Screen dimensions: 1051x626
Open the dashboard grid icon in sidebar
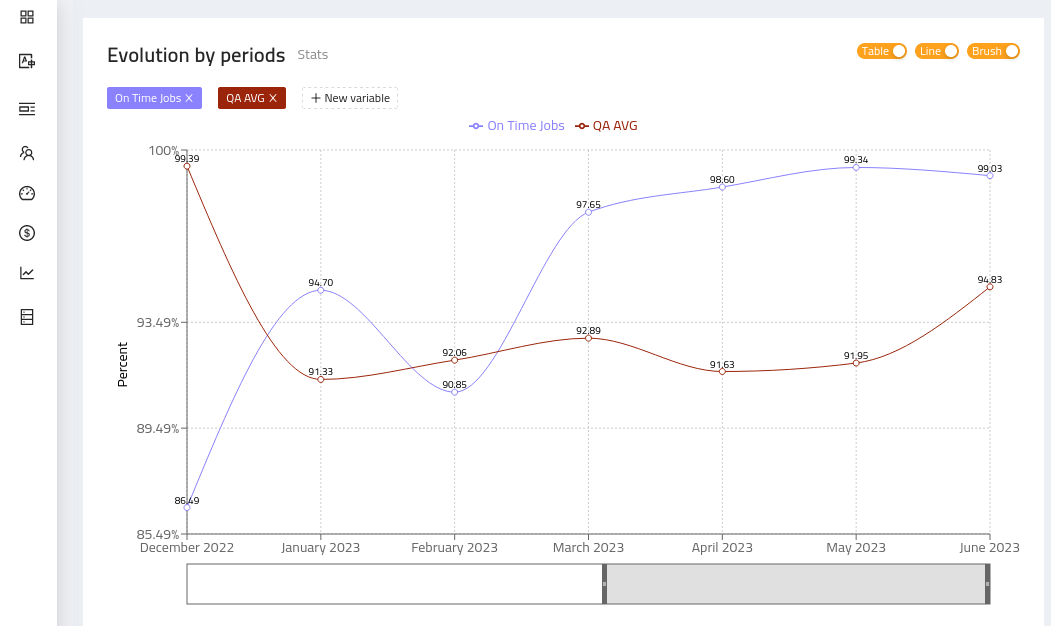tap(27, 17)
